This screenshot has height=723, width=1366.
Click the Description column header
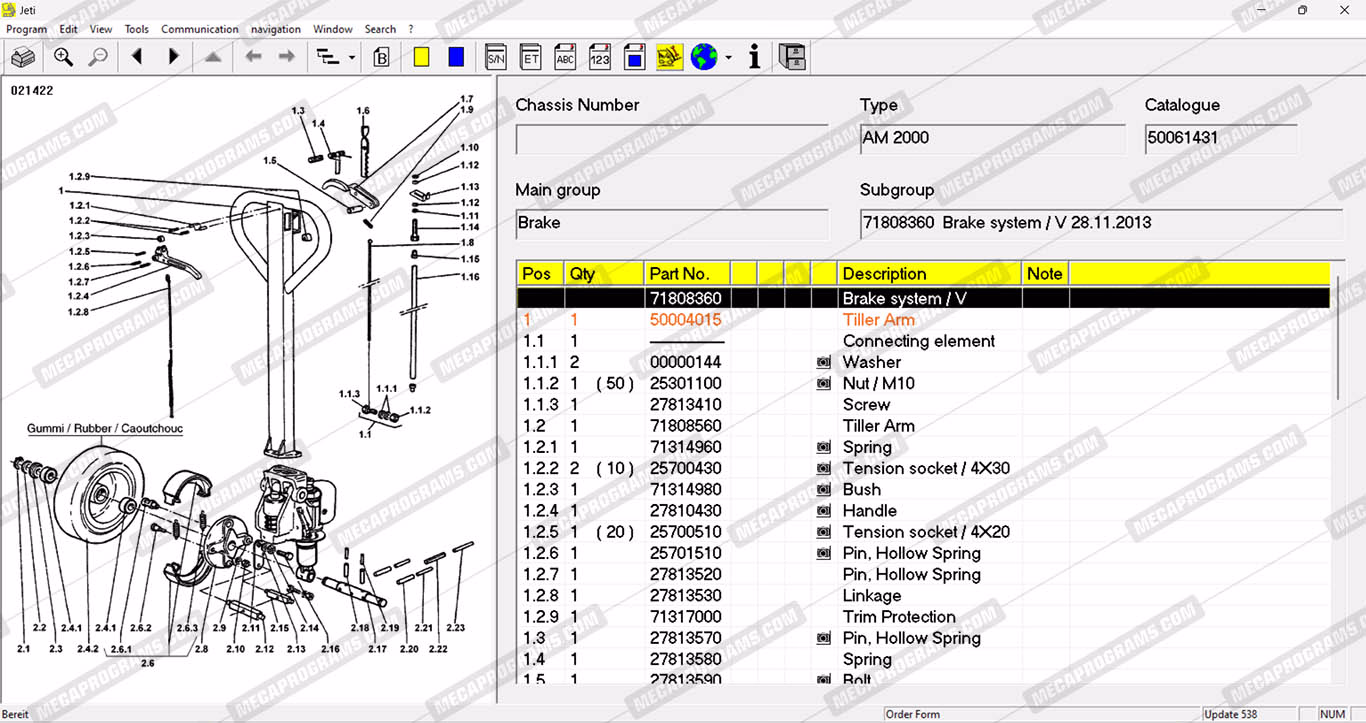tap(884, 274)
